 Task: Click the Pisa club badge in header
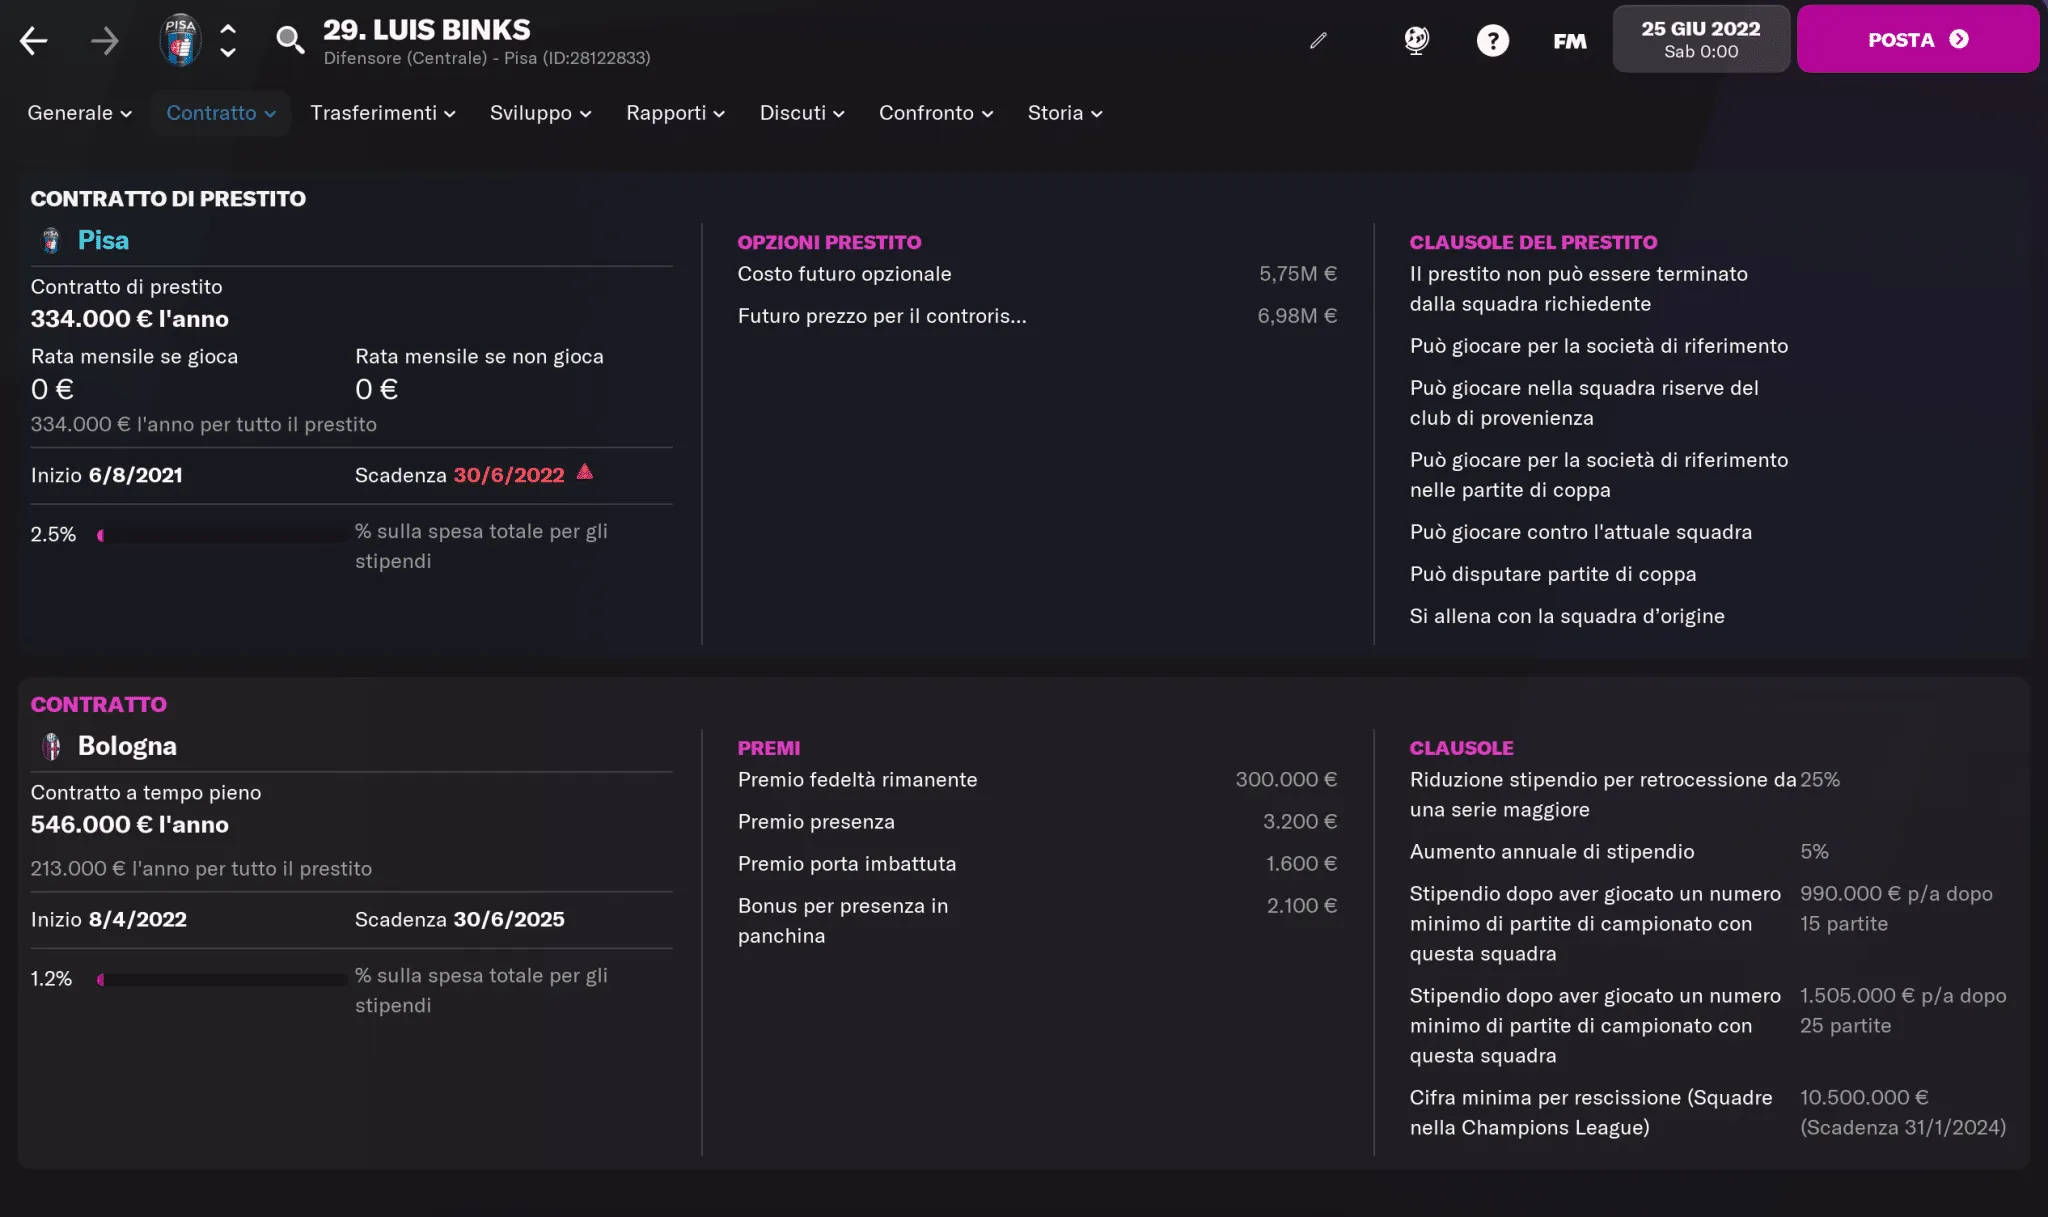180,41
